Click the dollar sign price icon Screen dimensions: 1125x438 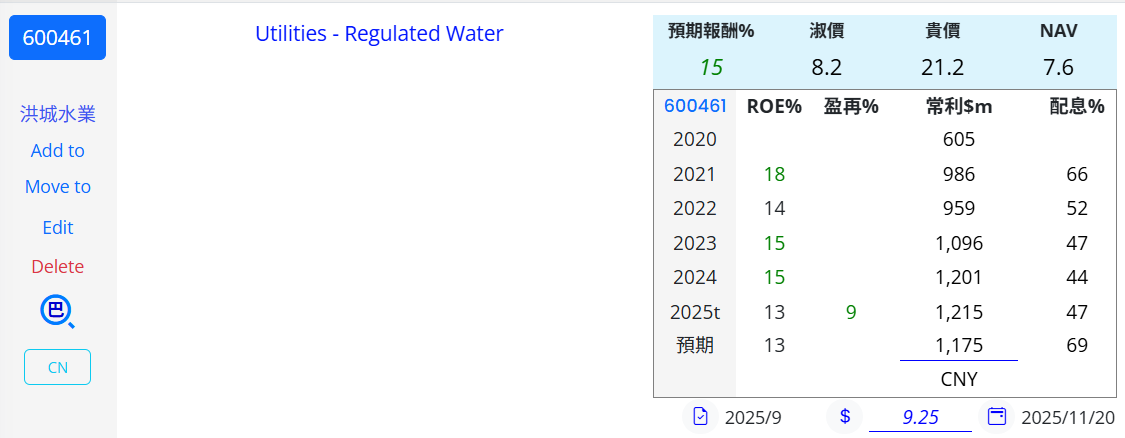[845, 417]
